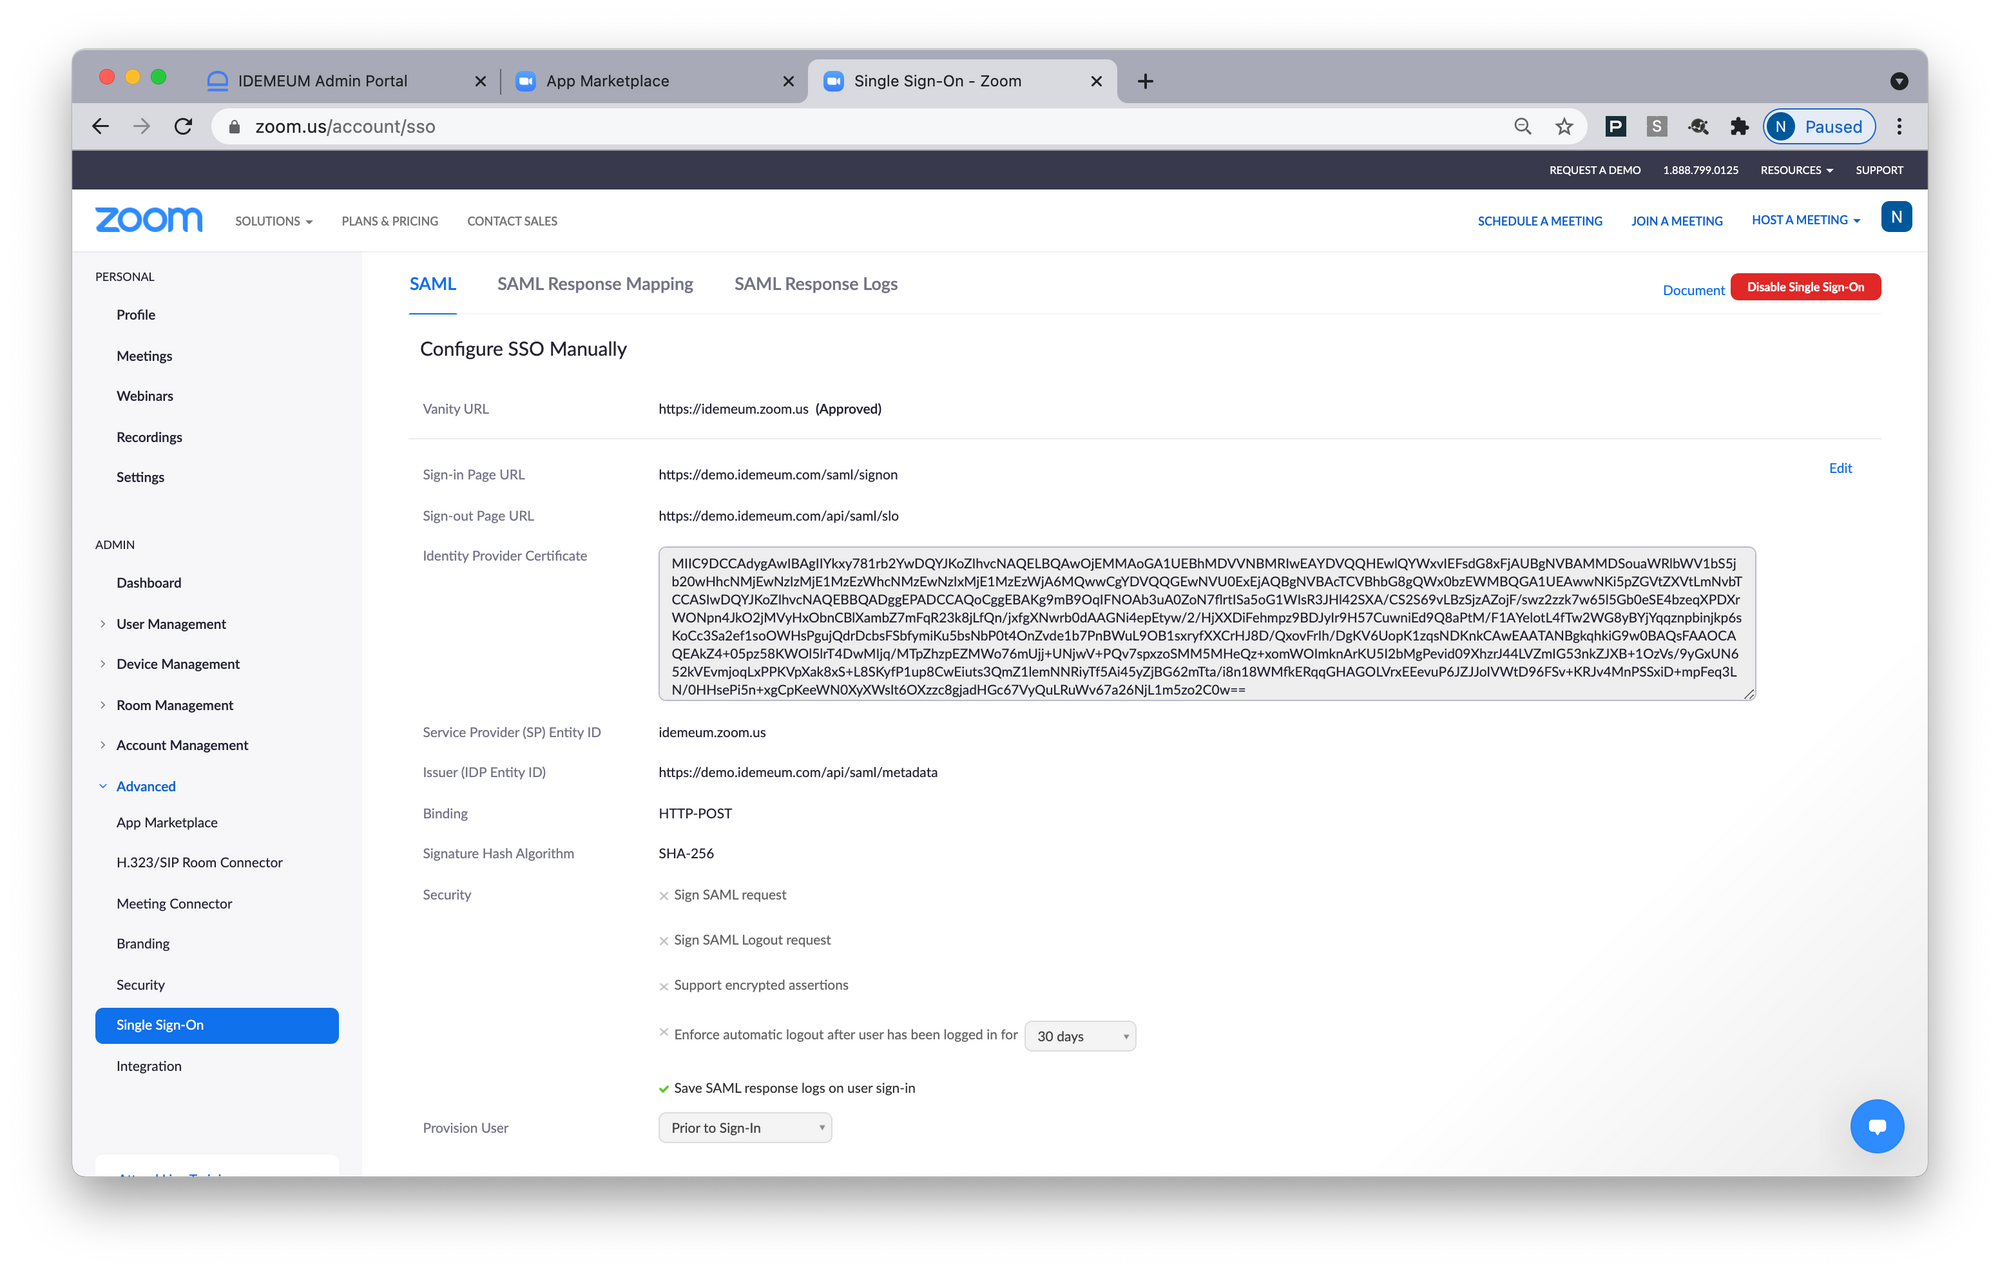Click the lock icon in address bar
2000x1272 pixels.
click(x=235, y=127)
